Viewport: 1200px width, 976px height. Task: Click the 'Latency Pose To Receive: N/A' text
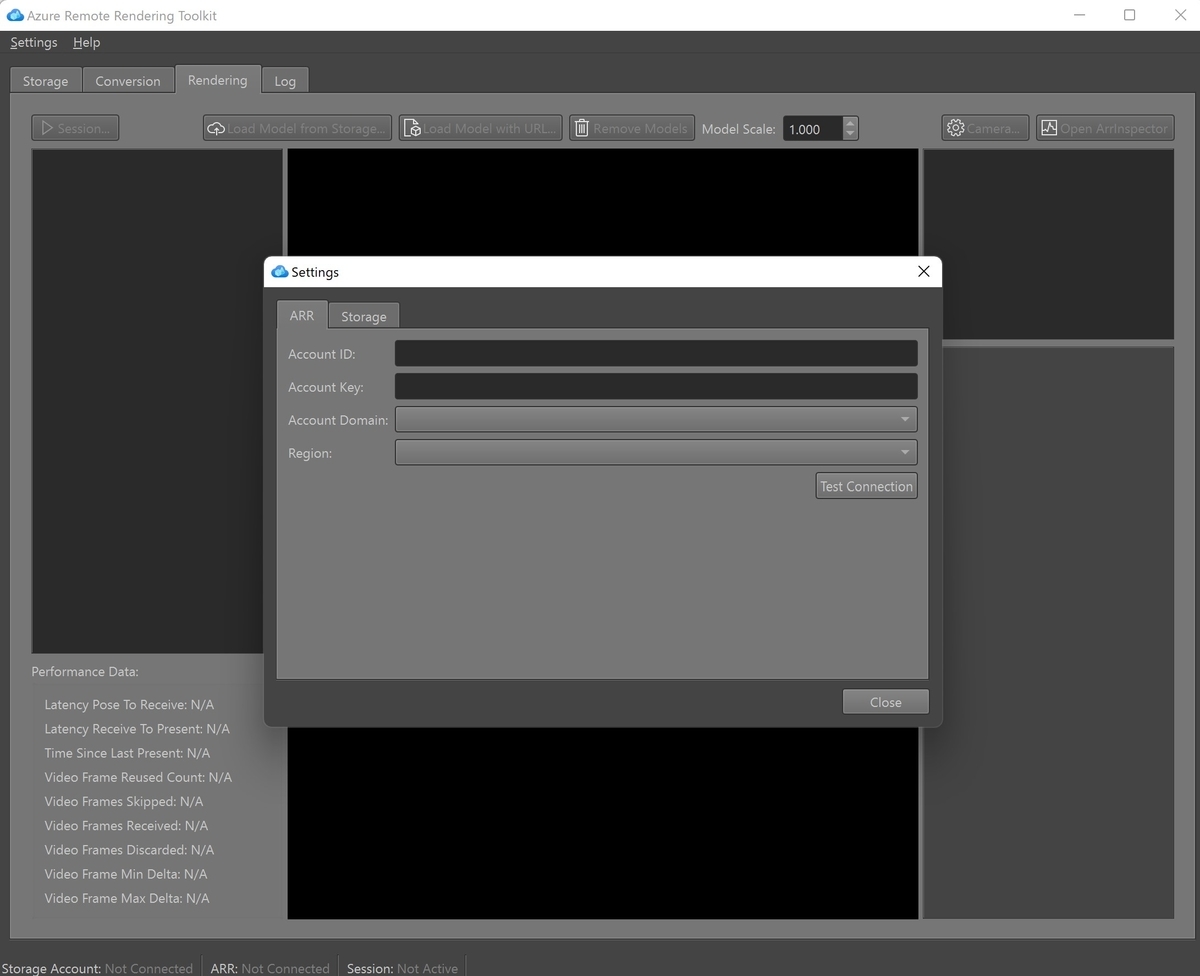point(129,705)
